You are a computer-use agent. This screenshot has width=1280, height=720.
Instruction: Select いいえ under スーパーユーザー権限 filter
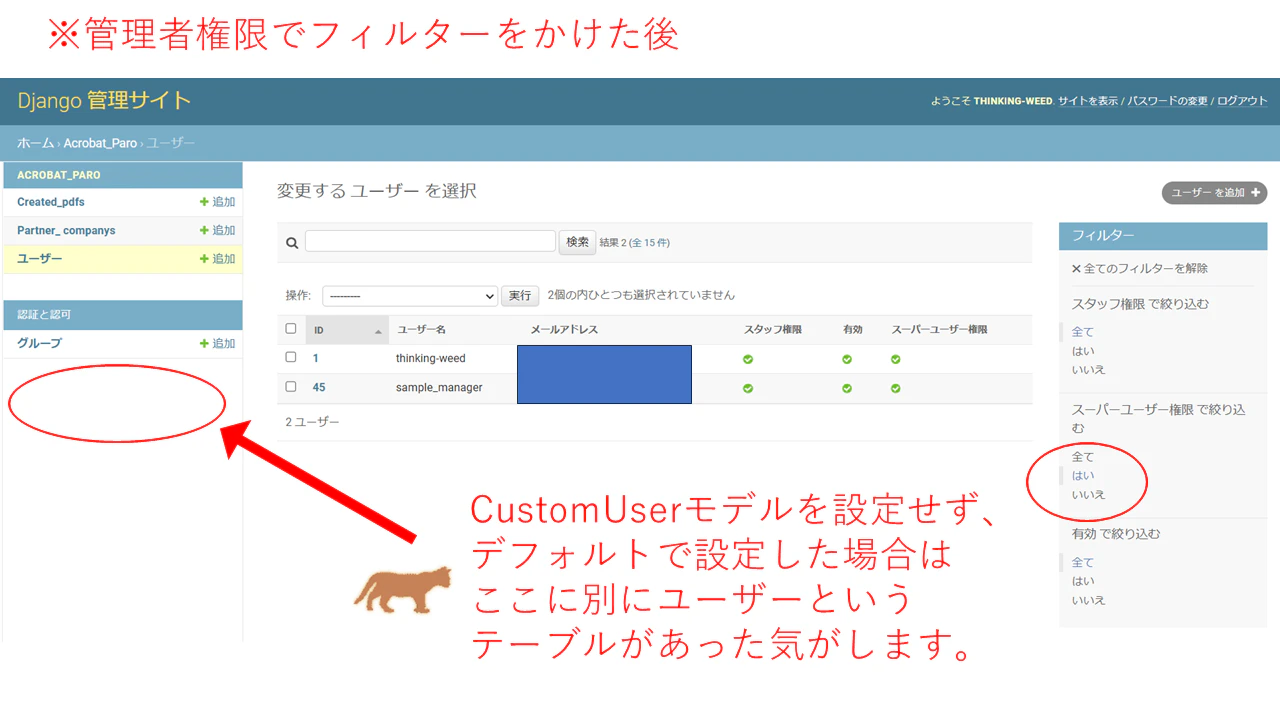pos(1088,495)
